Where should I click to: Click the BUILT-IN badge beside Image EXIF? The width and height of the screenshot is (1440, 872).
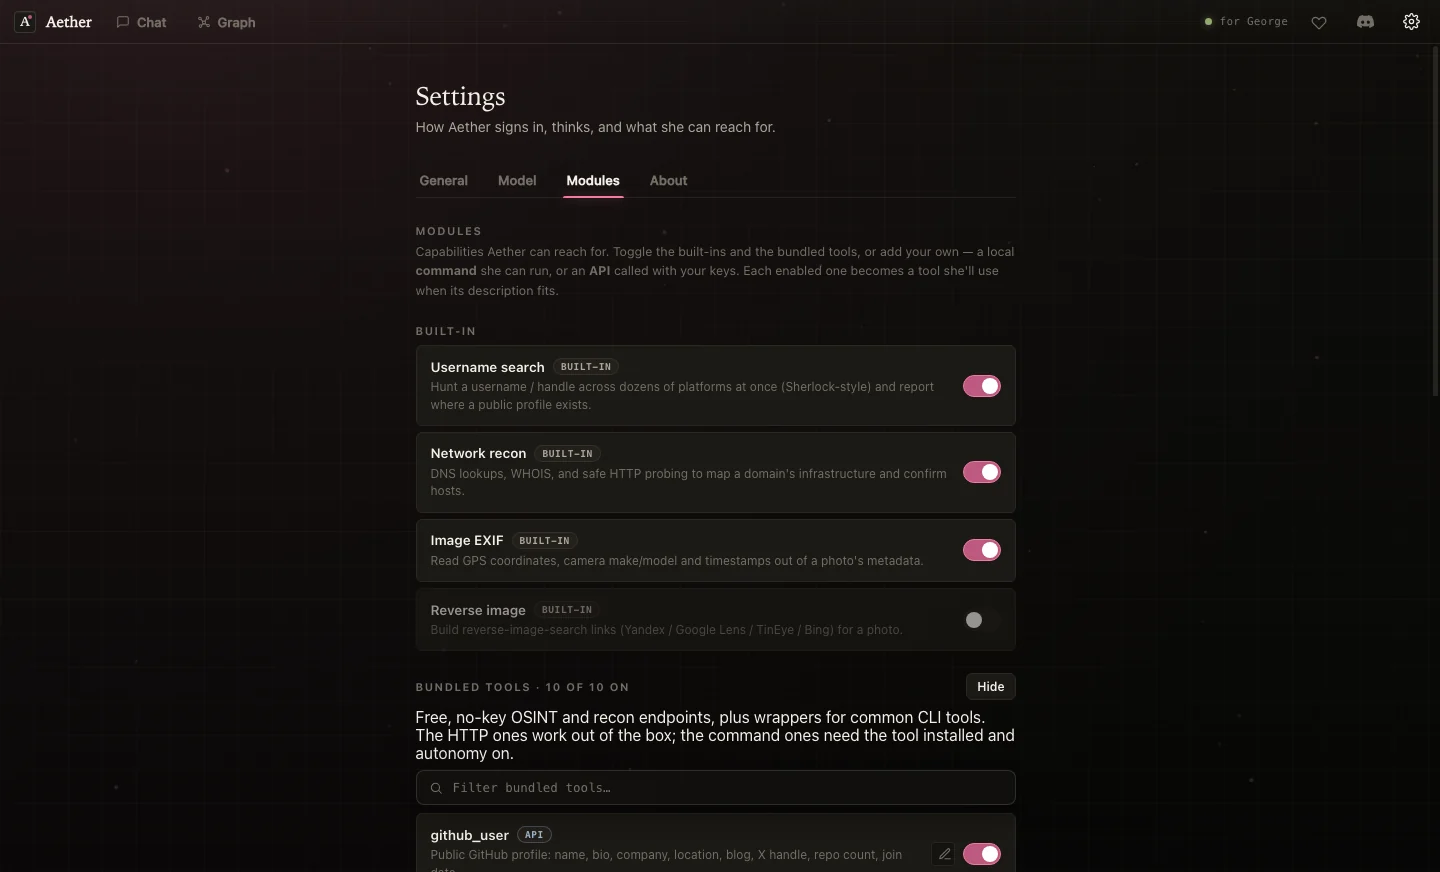coord(544,541)
